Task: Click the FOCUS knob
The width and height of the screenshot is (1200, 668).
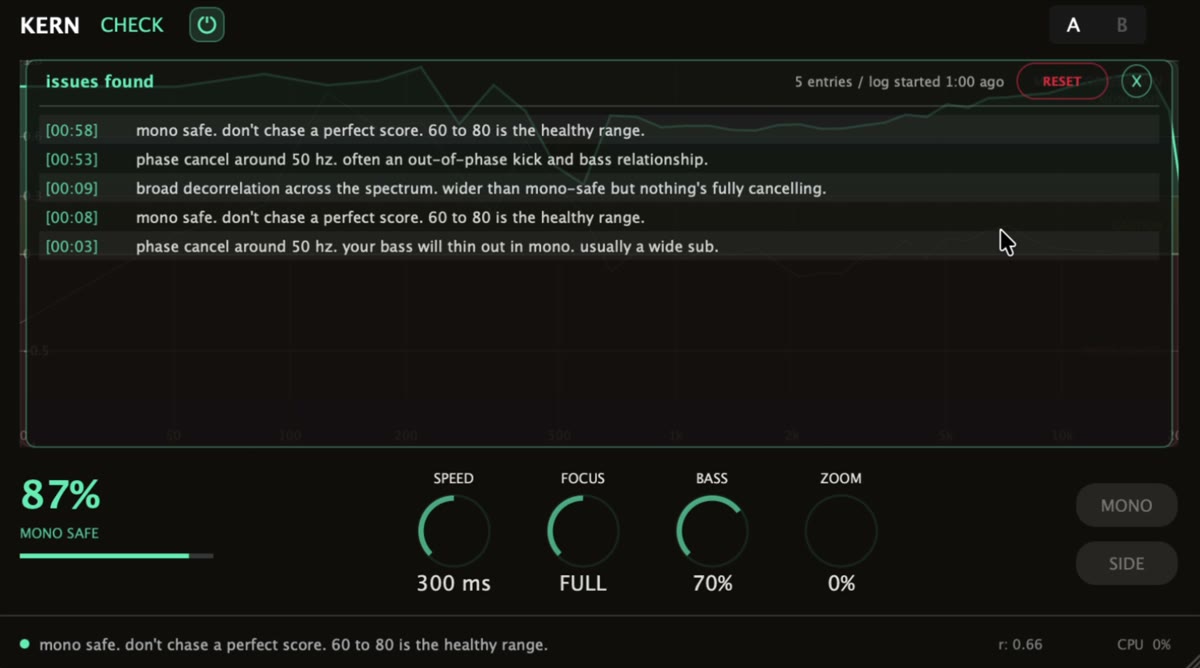Action: (x=583, y=532)
